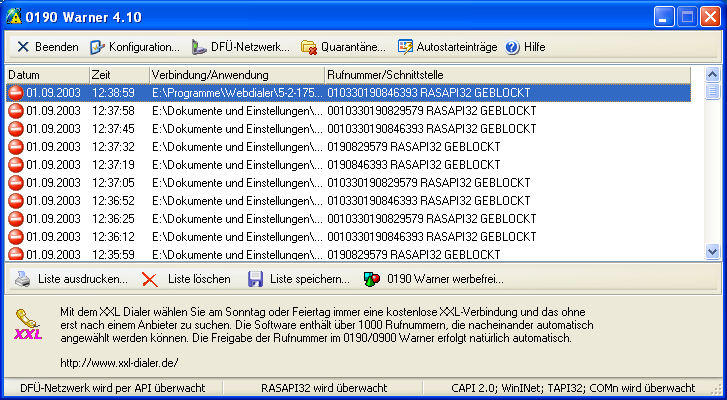This screenshot has width=727, height=400.
Task: Click the blocked icon on the 12:37:45 row
Action: [x=16, y=128]
